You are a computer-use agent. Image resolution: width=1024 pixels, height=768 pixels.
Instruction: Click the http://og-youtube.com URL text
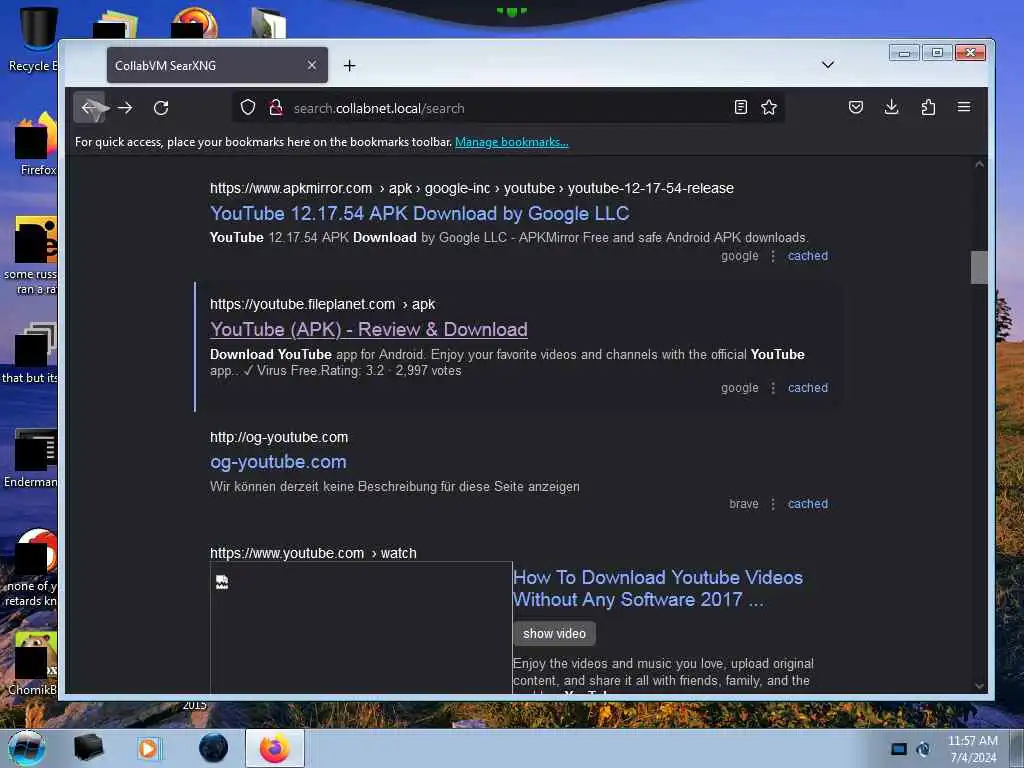[x=279, y=438]
